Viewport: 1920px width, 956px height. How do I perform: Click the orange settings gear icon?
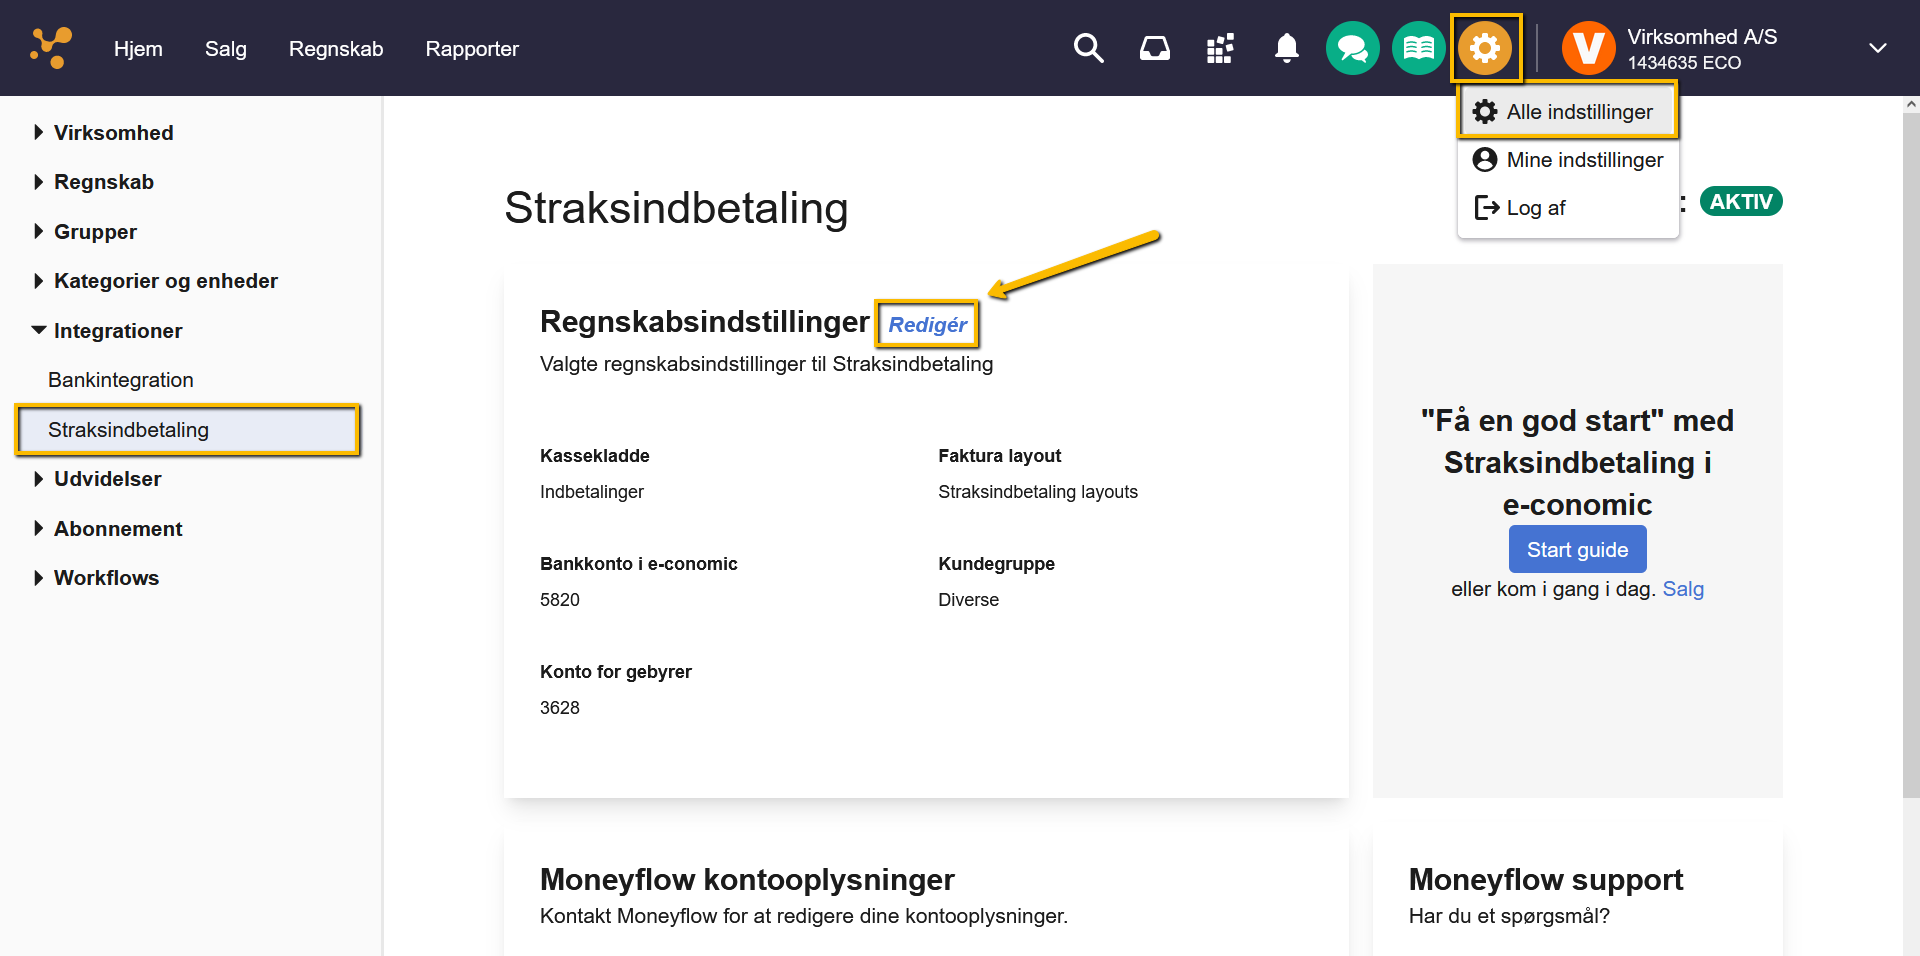(x=1485, y=48)
